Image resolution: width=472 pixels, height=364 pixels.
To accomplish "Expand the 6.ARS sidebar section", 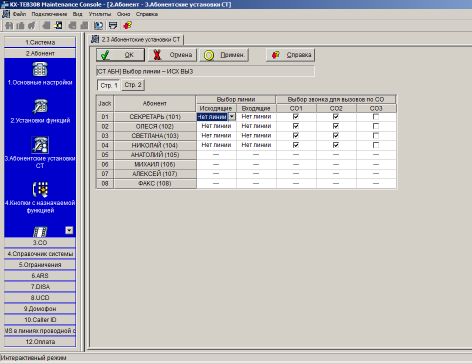I will tap(40, 276).
